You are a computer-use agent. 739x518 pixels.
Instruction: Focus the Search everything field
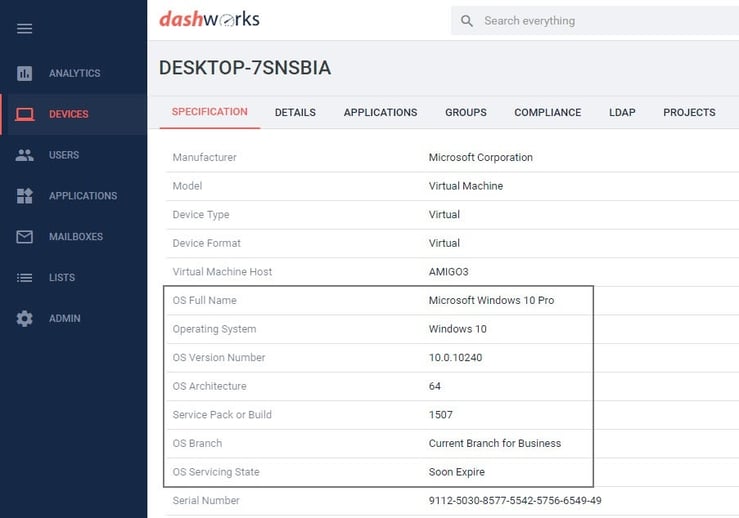(x=595, y=21)
